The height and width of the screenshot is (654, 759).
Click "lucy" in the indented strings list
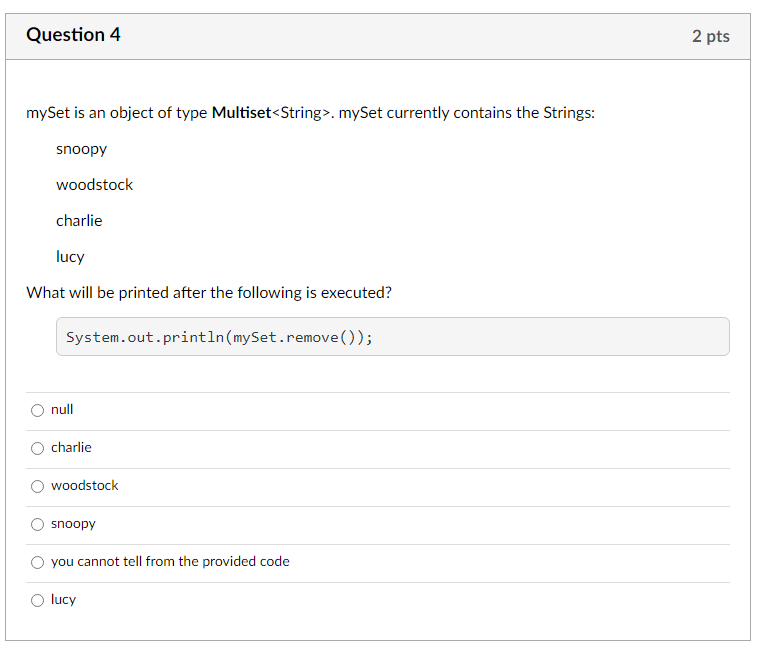pos(70,257)
